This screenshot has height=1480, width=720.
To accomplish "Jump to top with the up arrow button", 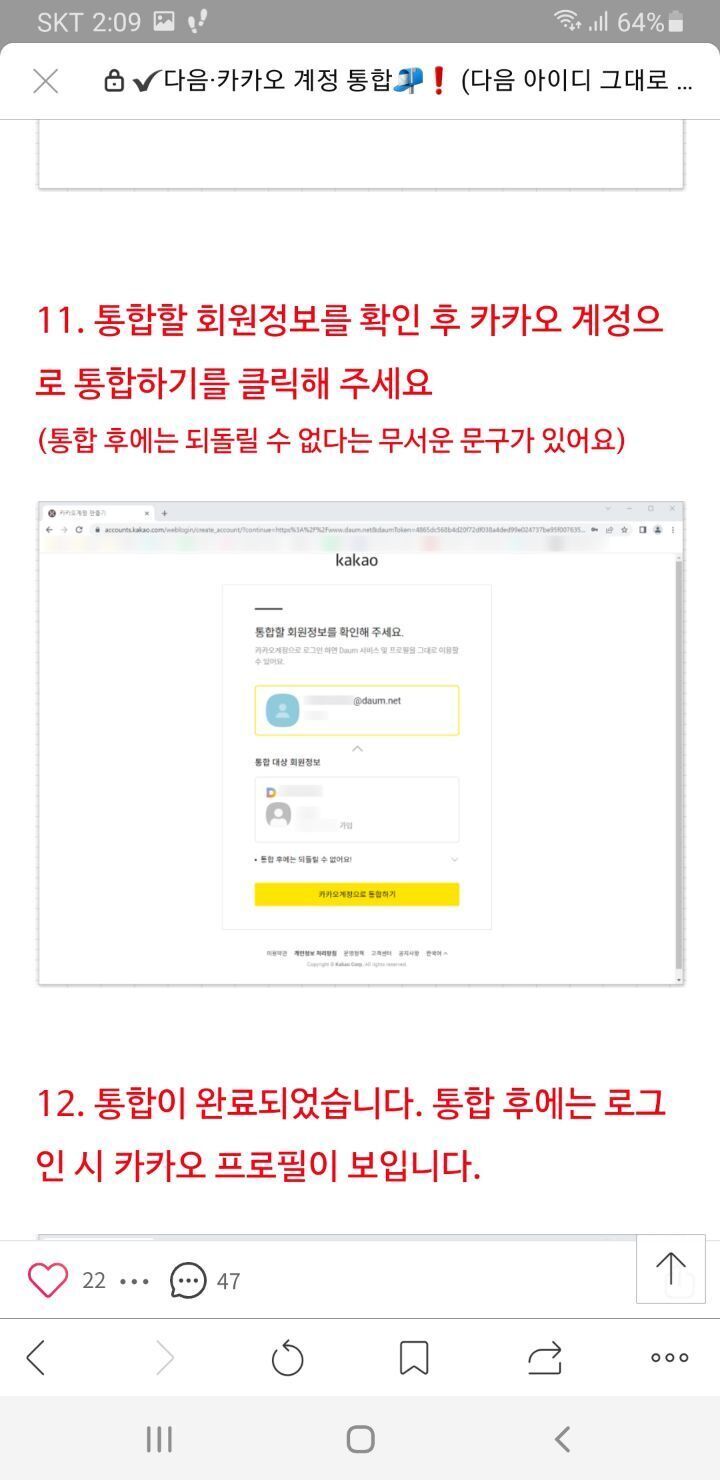I will pyautogui.click(x=670, y=1268).
